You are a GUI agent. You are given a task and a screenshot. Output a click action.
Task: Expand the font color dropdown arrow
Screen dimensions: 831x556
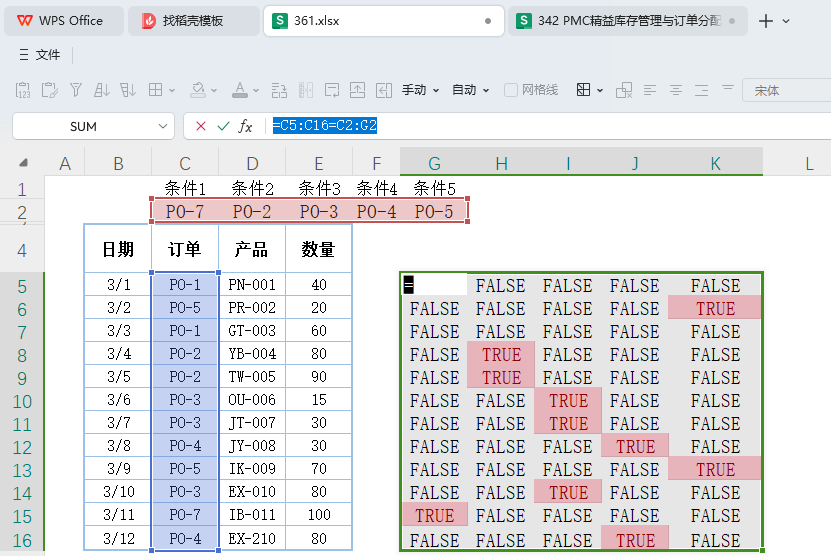(x=256, y=91)
